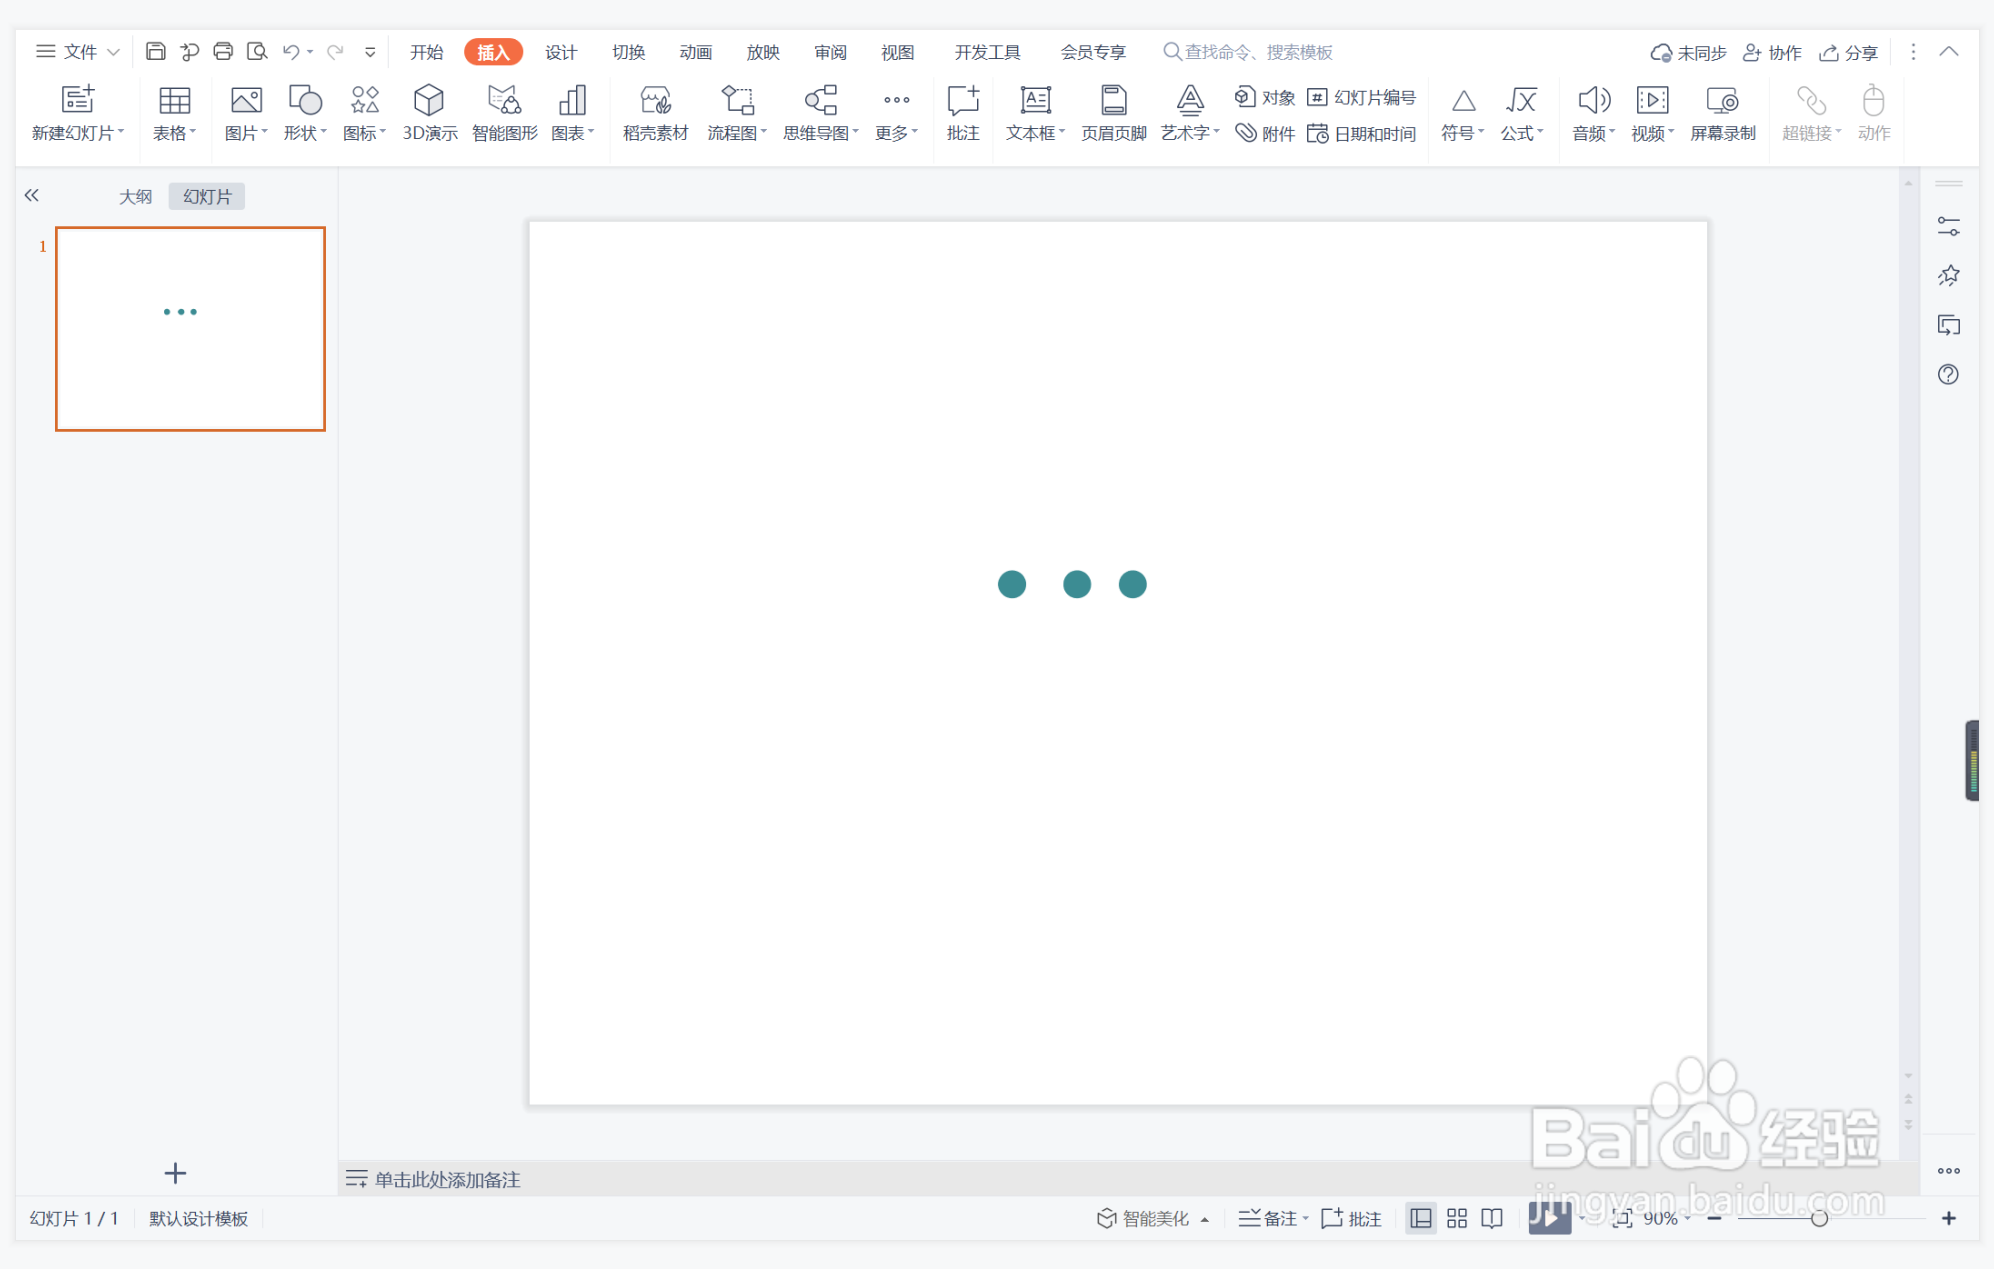Switch to the 大纲 outline tab
The image size is (1994, 1269).
(135, 197)
